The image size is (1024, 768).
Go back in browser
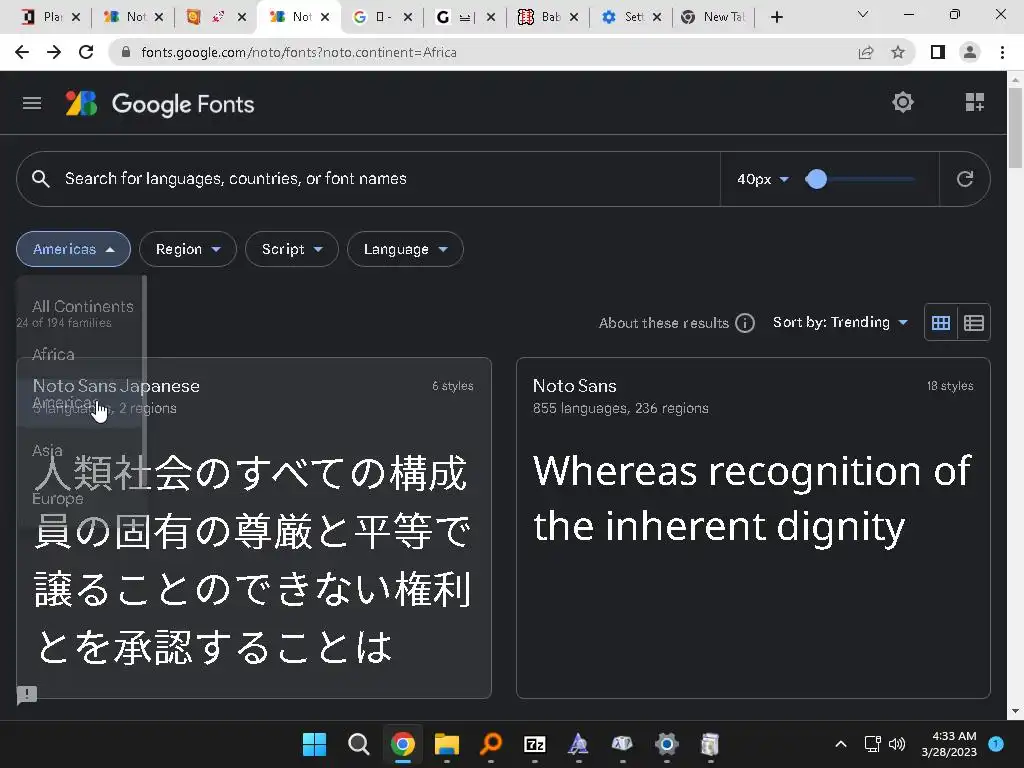tap(22, 52)
